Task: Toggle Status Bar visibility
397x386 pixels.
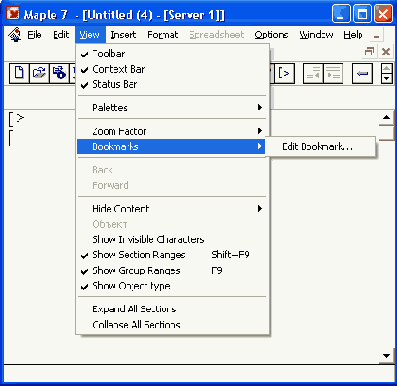Action: point(172,84)
